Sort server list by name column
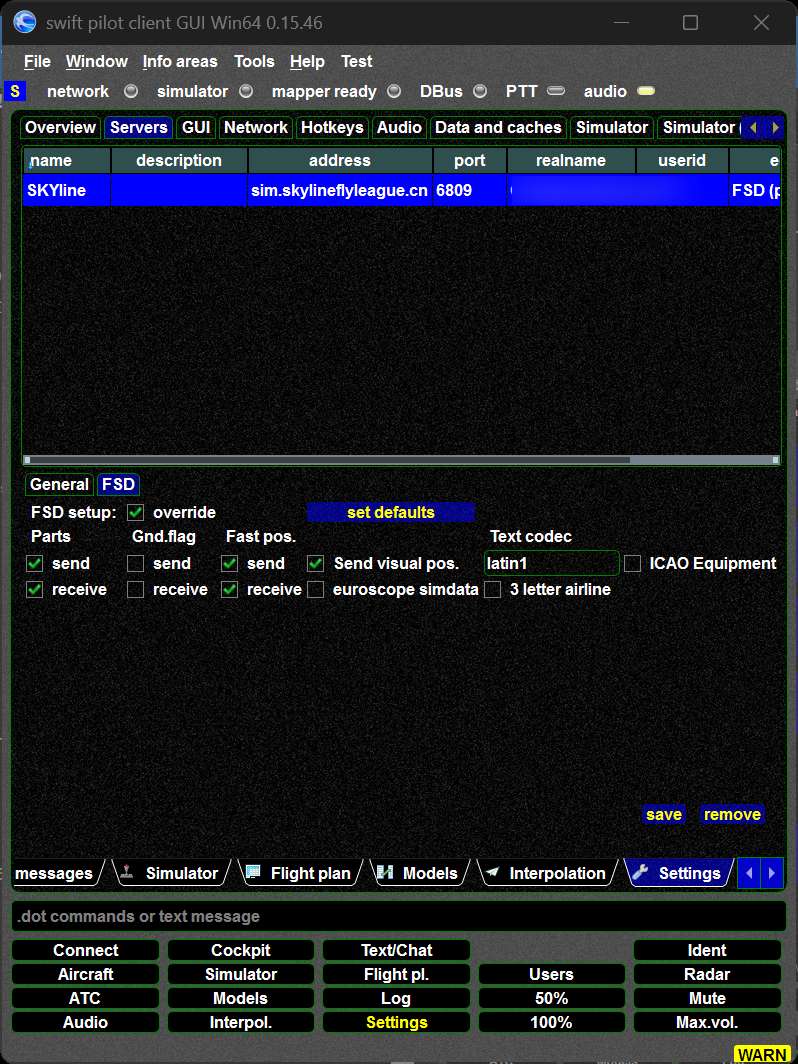This screenshot has height=1064, width=798. pyautogui.click(x=66, y=160)
